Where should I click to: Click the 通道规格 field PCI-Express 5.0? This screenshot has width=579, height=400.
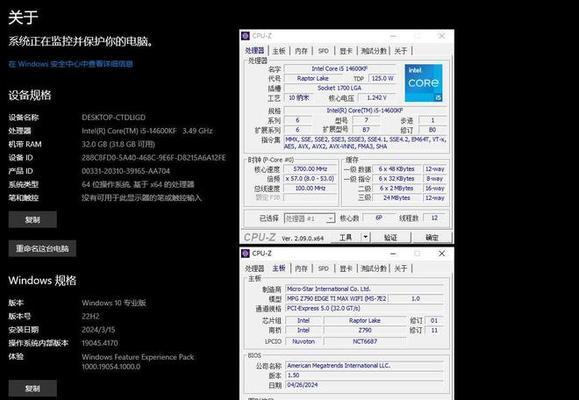365,308
